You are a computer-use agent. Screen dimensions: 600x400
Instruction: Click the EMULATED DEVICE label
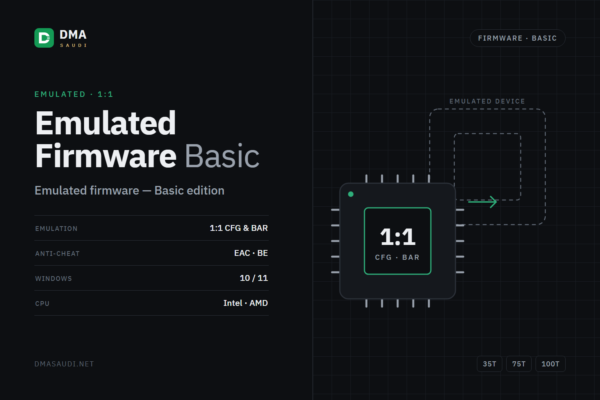(487, 101)
